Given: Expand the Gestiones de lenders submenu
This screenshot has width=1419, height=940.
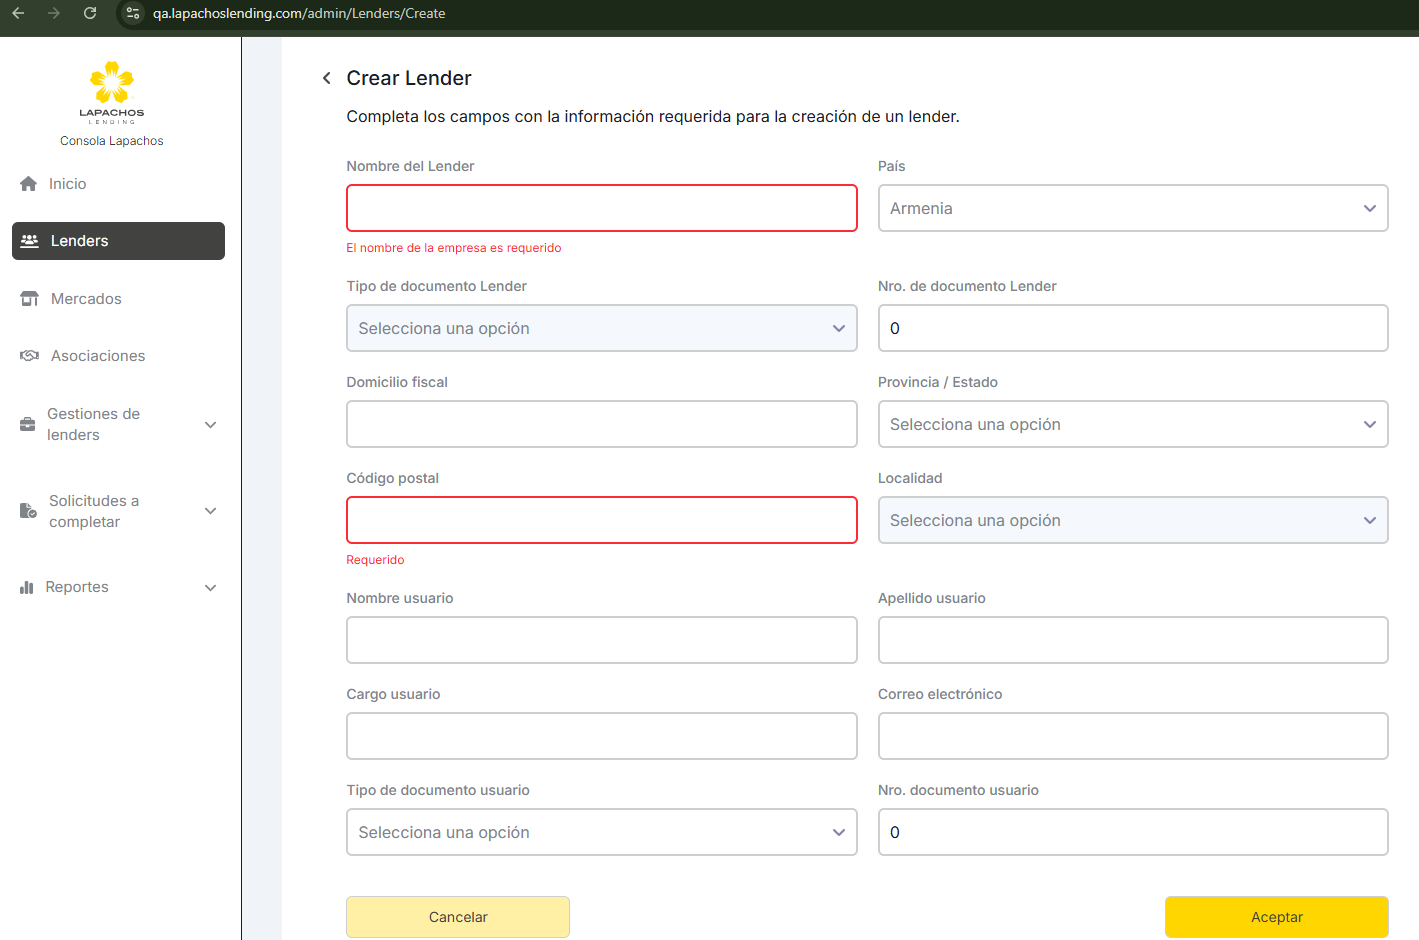Looking at the screenshot, I should pyautogui.click(x=210, y=425).
